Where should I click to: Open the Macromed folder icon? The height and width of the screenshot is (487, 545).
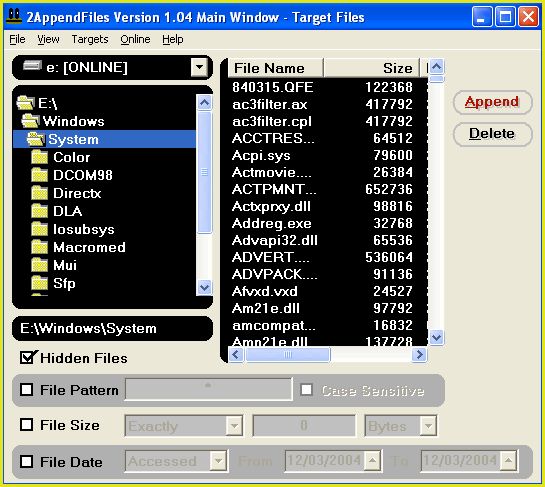[39, 247]
